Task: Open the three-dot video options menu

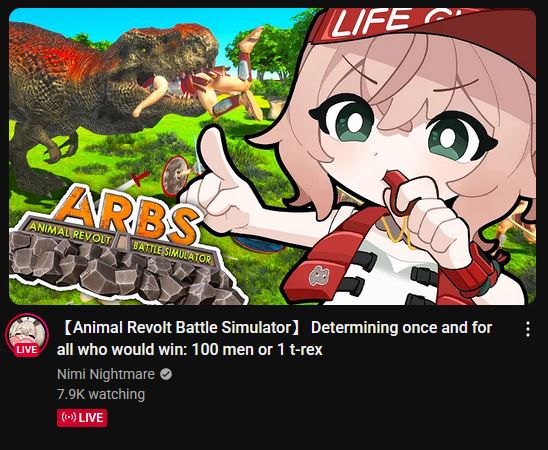Action: [528, 329]
